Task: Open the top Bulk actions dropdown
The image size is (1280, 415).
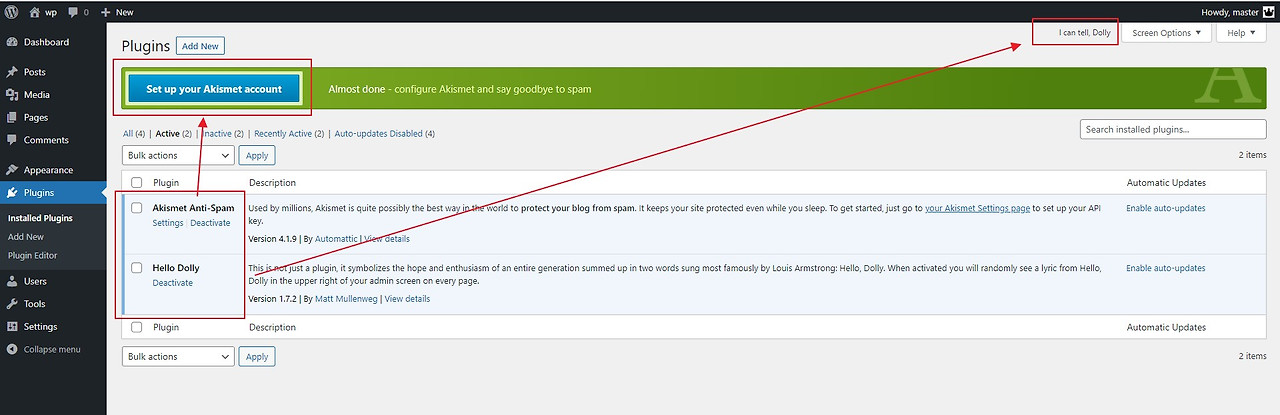Action: 178,155
